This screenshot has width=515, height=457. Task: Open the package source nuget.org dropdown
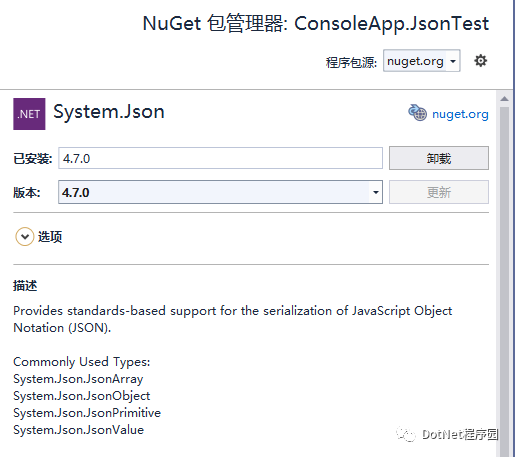point(422,61)
